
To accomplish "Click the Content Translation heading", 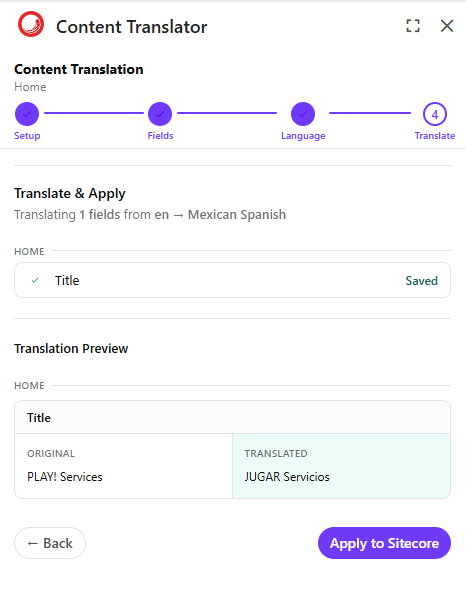I will 79,69.
